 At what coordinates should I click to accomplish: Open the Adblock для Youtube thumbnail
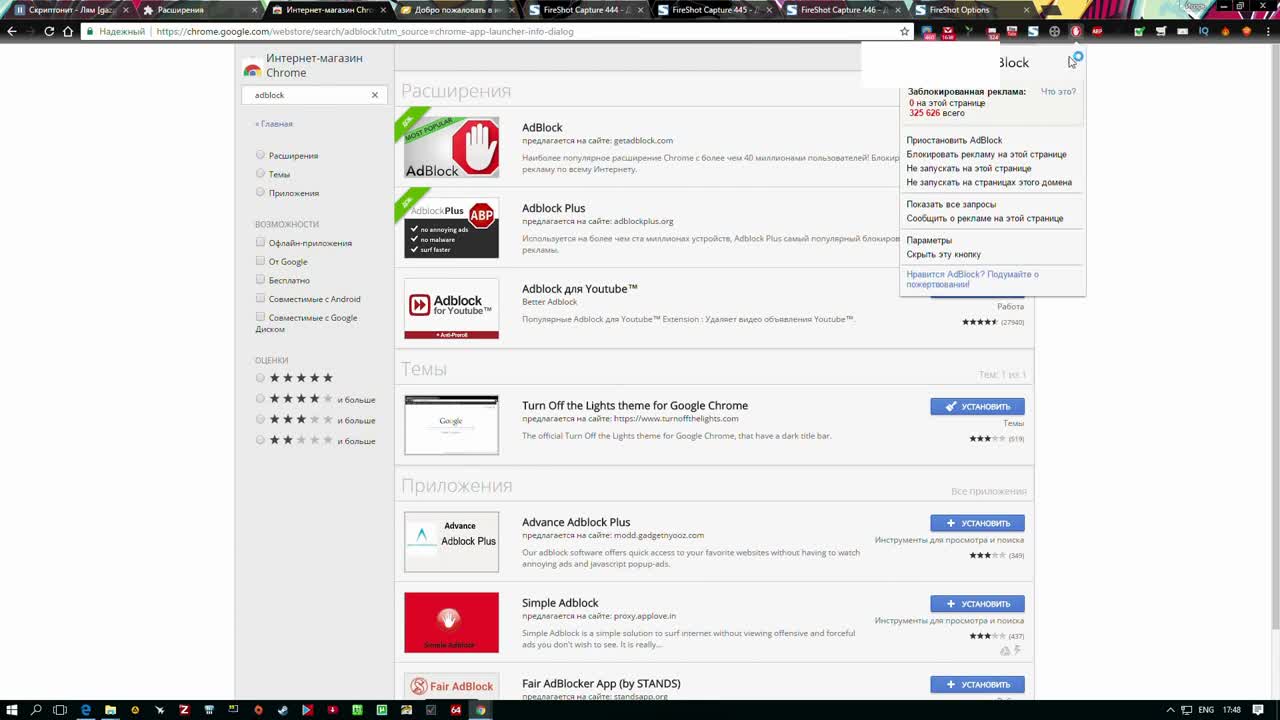click(451, 308)
